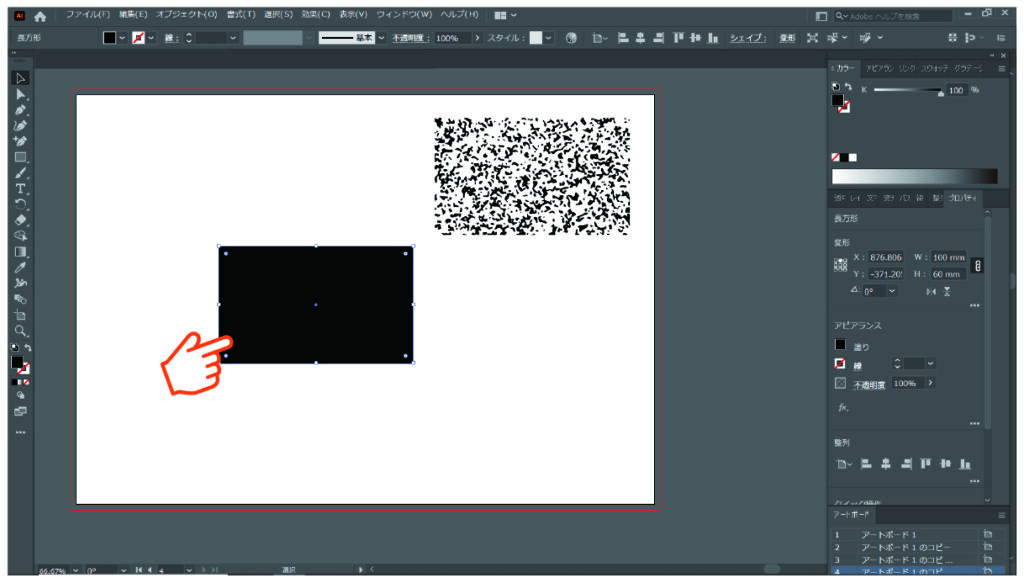Click the H height input field

point(948,274)
